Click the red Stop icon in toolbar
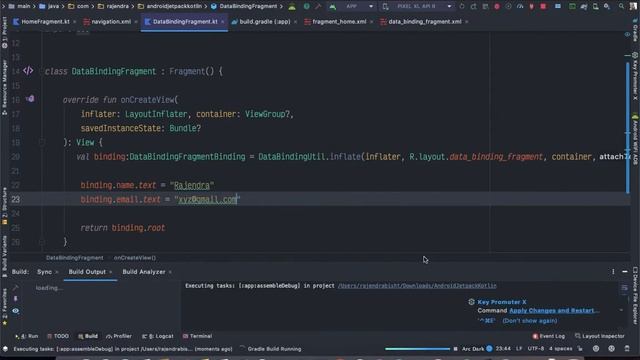The width and height of the screenshot is (640, 360). click(543, 7)
